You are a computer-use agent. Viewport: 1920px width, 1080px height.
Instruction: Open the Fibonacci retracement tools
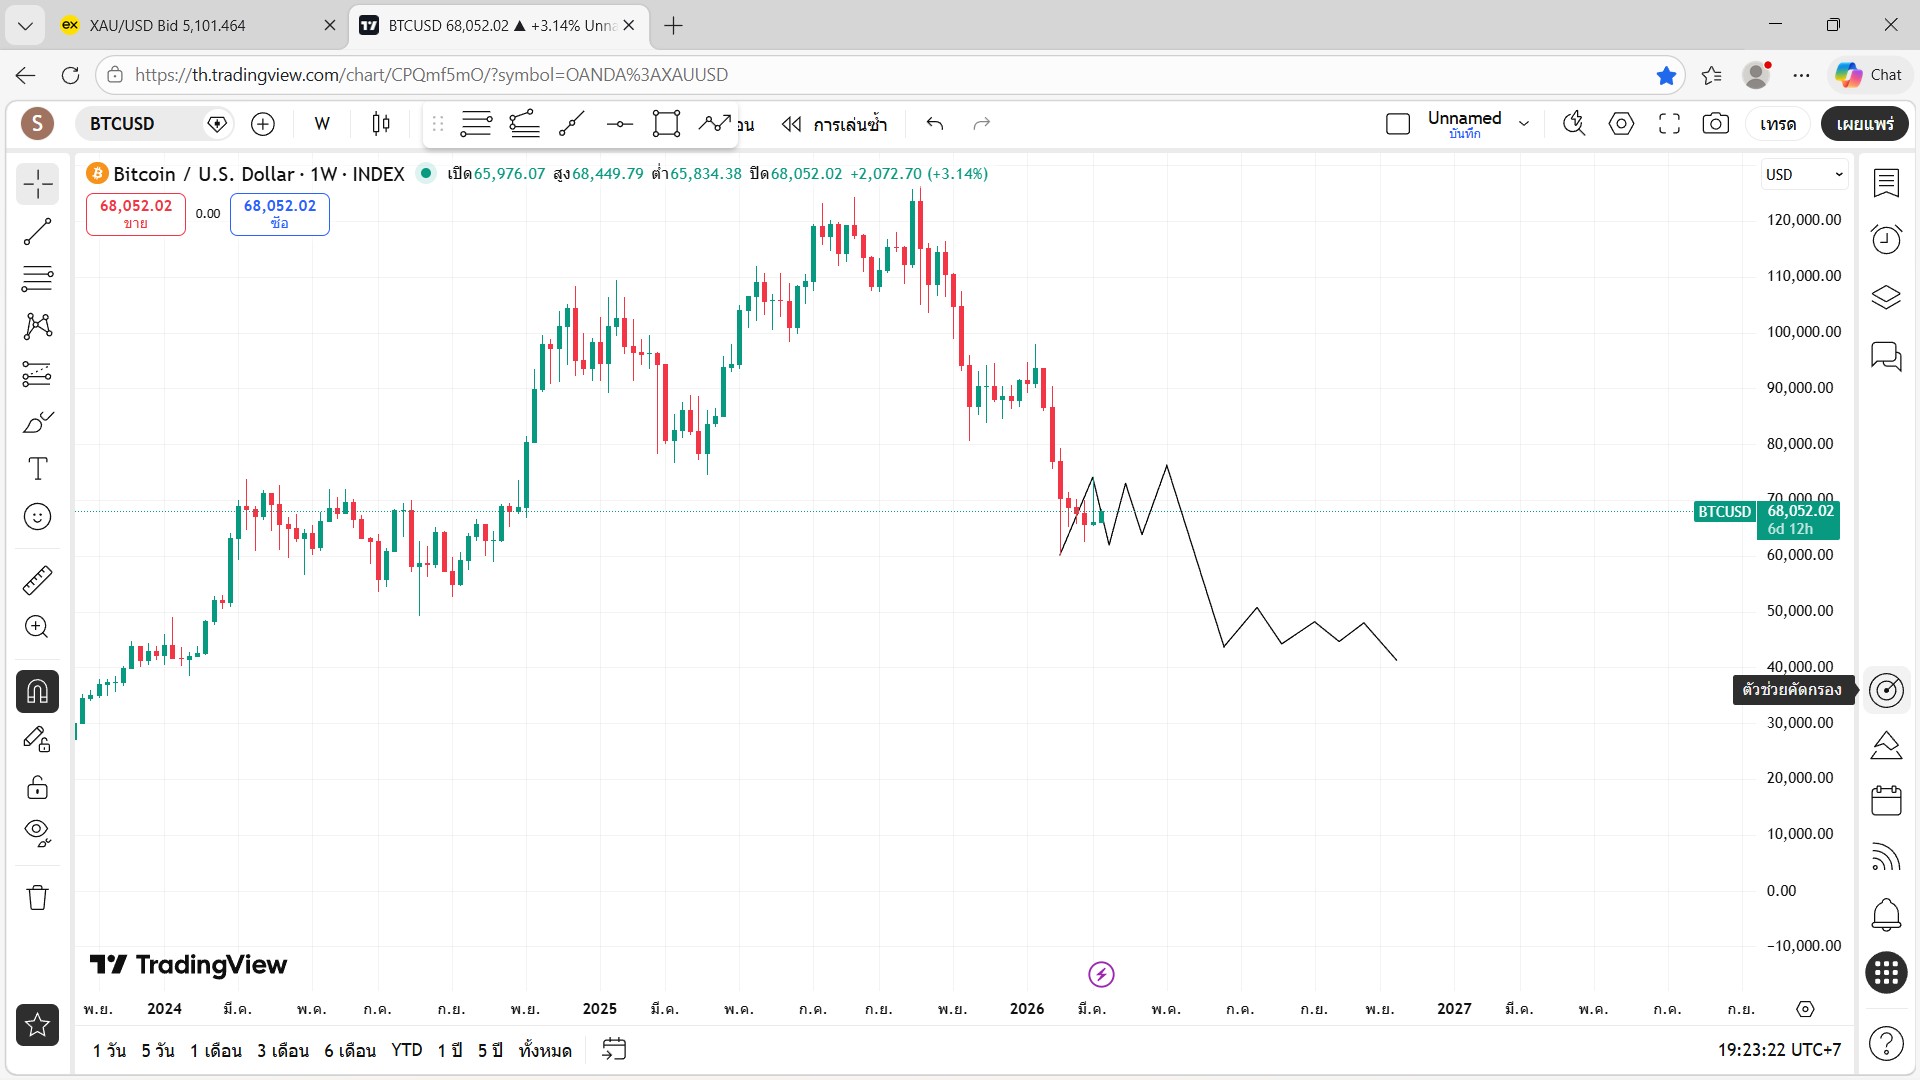[37, 278]
